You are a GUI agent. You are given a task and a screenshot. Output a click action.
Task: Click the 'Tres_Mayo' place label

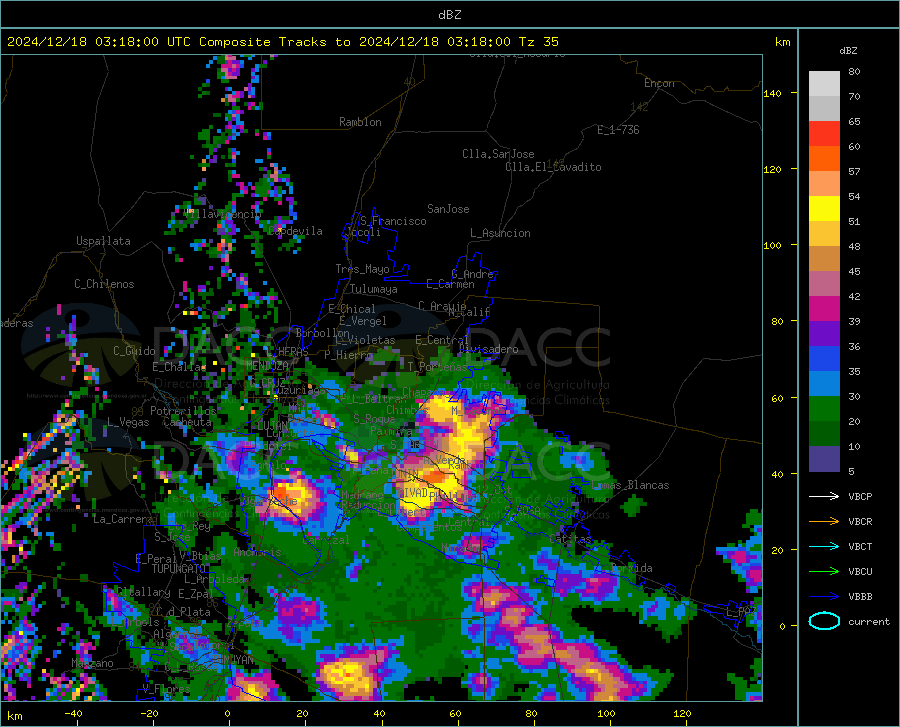(362, 269)
